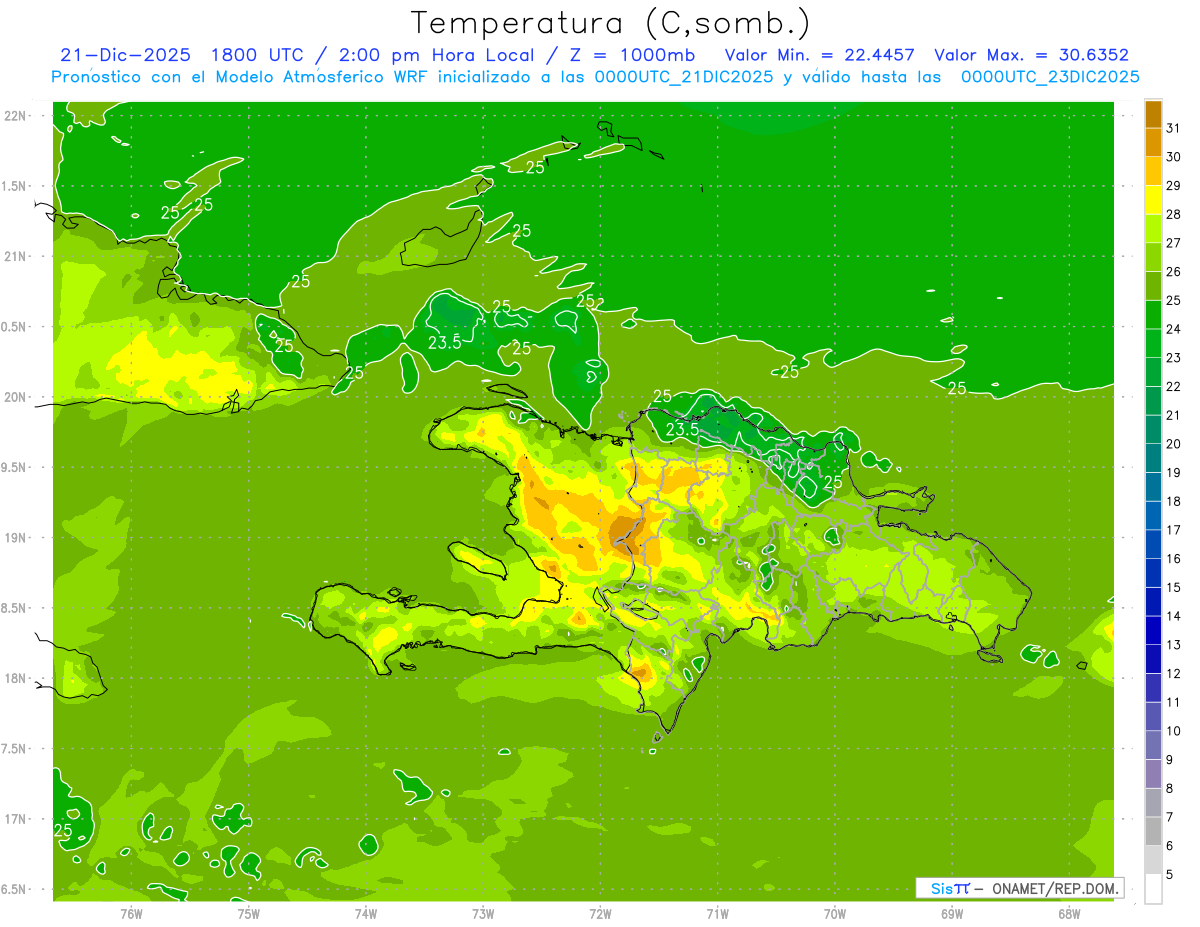1200x927 pixels.
Task: Click the '22N' latitude label
Action: (15, 116)
